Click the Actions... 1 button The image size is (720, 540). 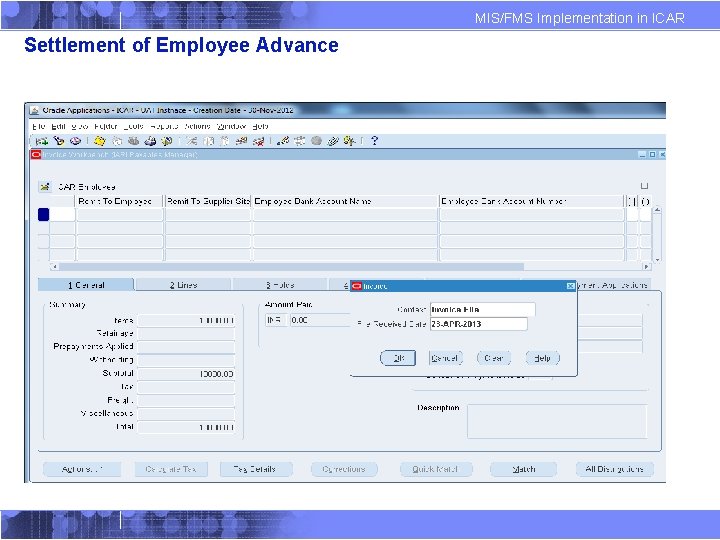82,469
